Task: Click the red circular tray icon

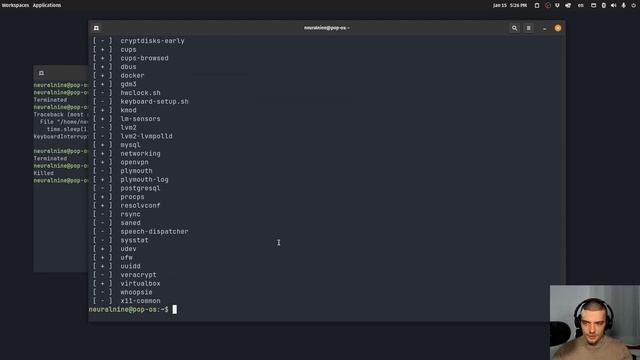Action: (548, 5)
